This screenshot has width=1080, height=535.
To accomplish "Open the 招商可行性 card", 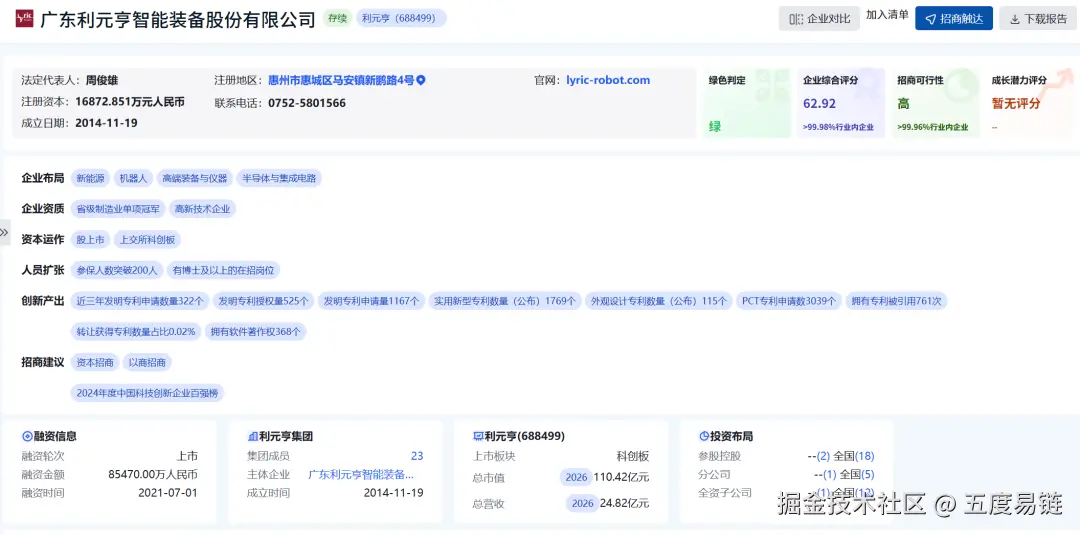I will [935, 103].
